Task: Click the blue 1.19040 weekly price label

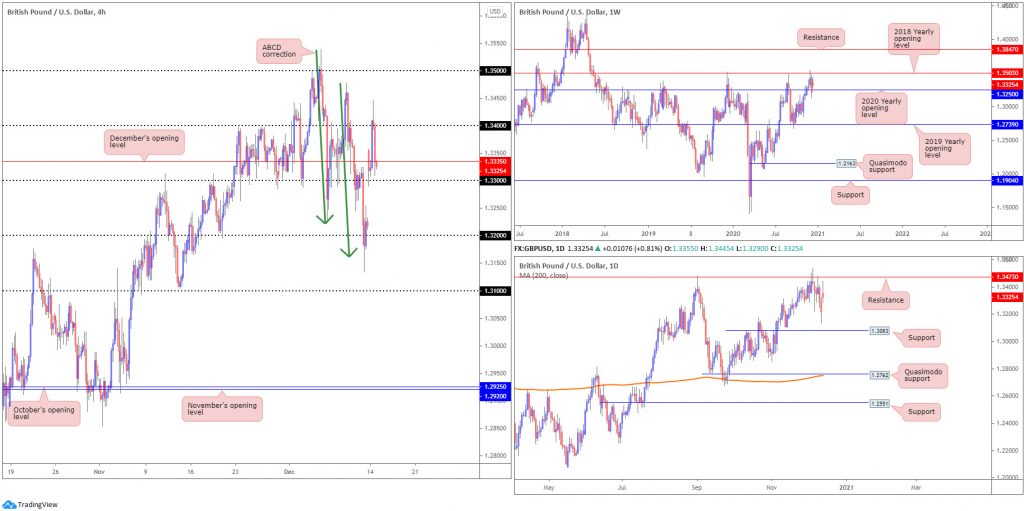Action: click(x=1007, y=180)
